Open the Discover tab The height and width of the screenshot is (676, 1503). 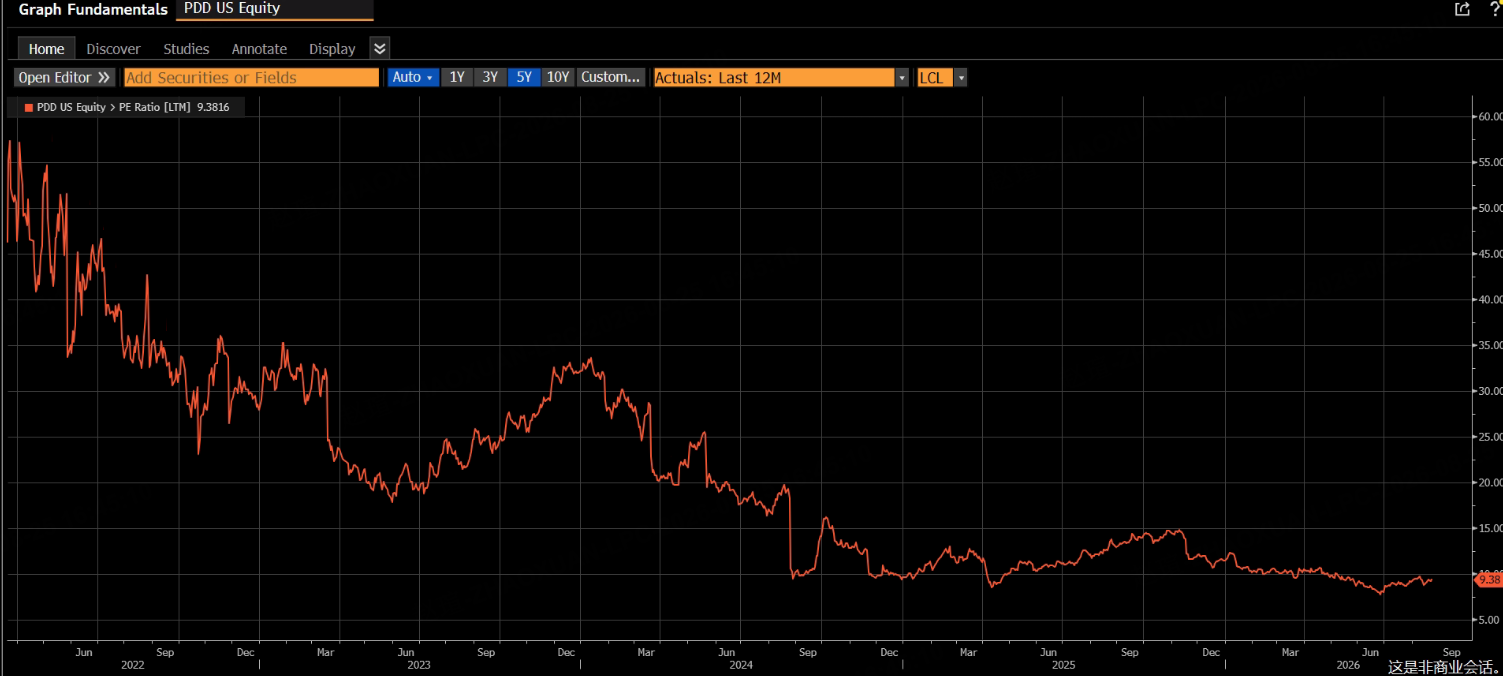point(113,48)
